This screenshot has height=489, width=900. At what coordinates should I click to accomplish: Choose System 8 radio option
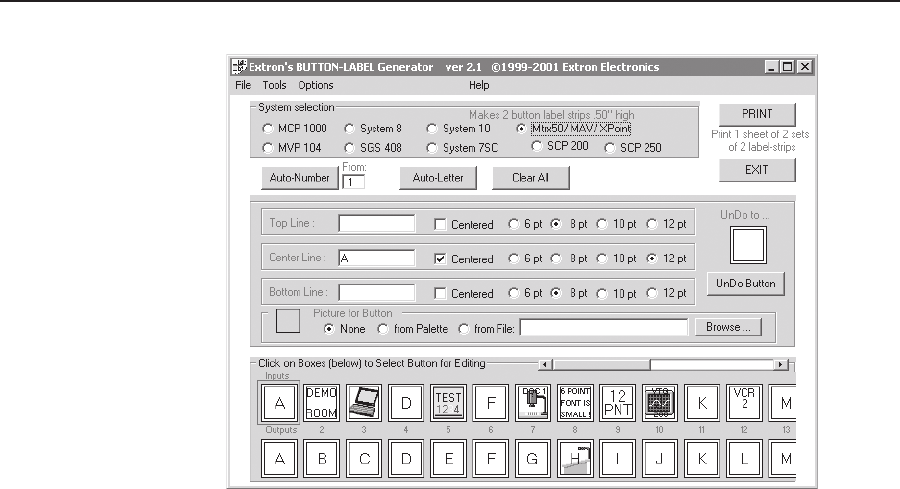pos(373,129)
